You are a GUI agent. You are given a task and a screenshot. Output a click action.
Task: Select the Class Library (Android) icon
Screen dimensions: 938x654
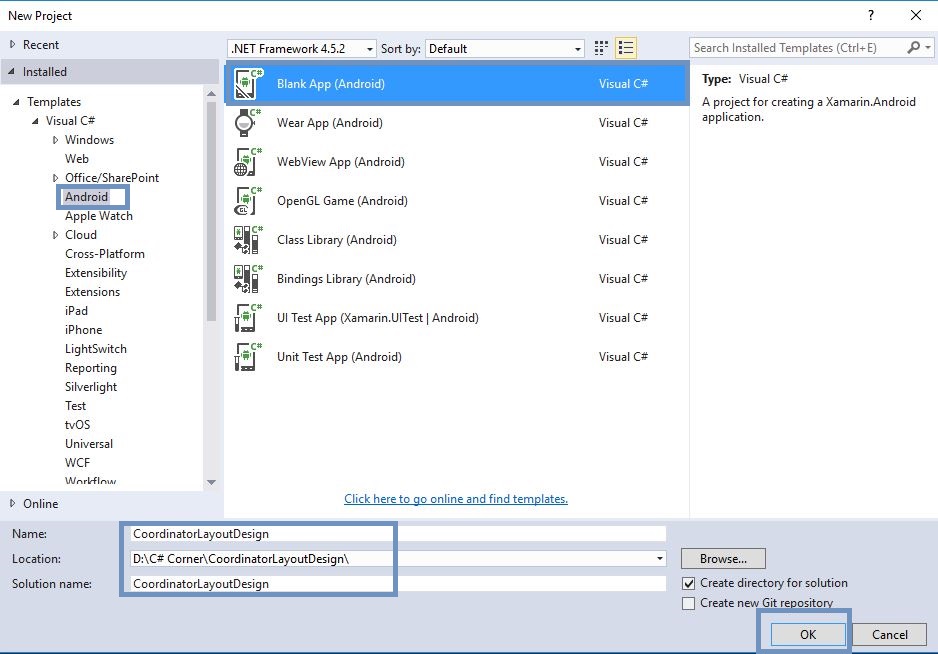[x=247, y=240]
